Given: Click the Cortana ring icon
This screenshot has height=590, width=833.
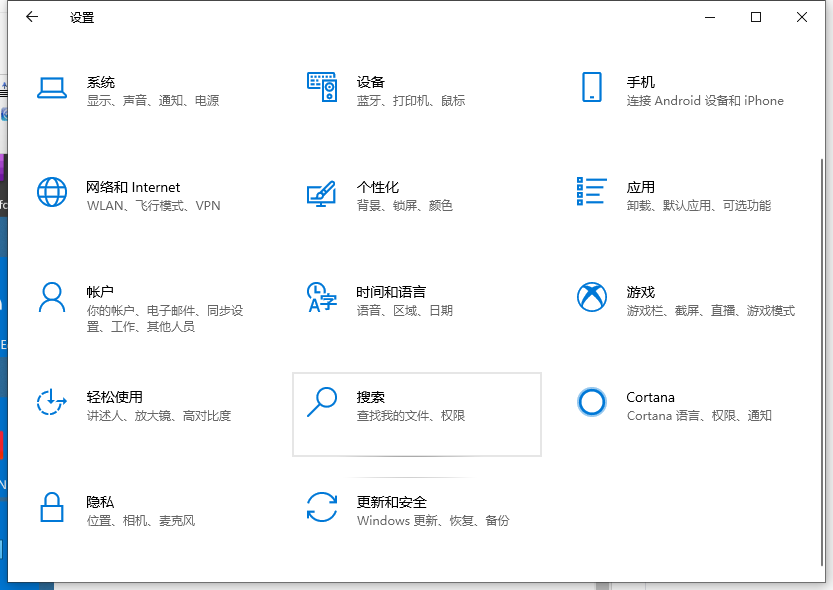Looking at the screenshot, I should pyautogui.click(x=592, y=402).
